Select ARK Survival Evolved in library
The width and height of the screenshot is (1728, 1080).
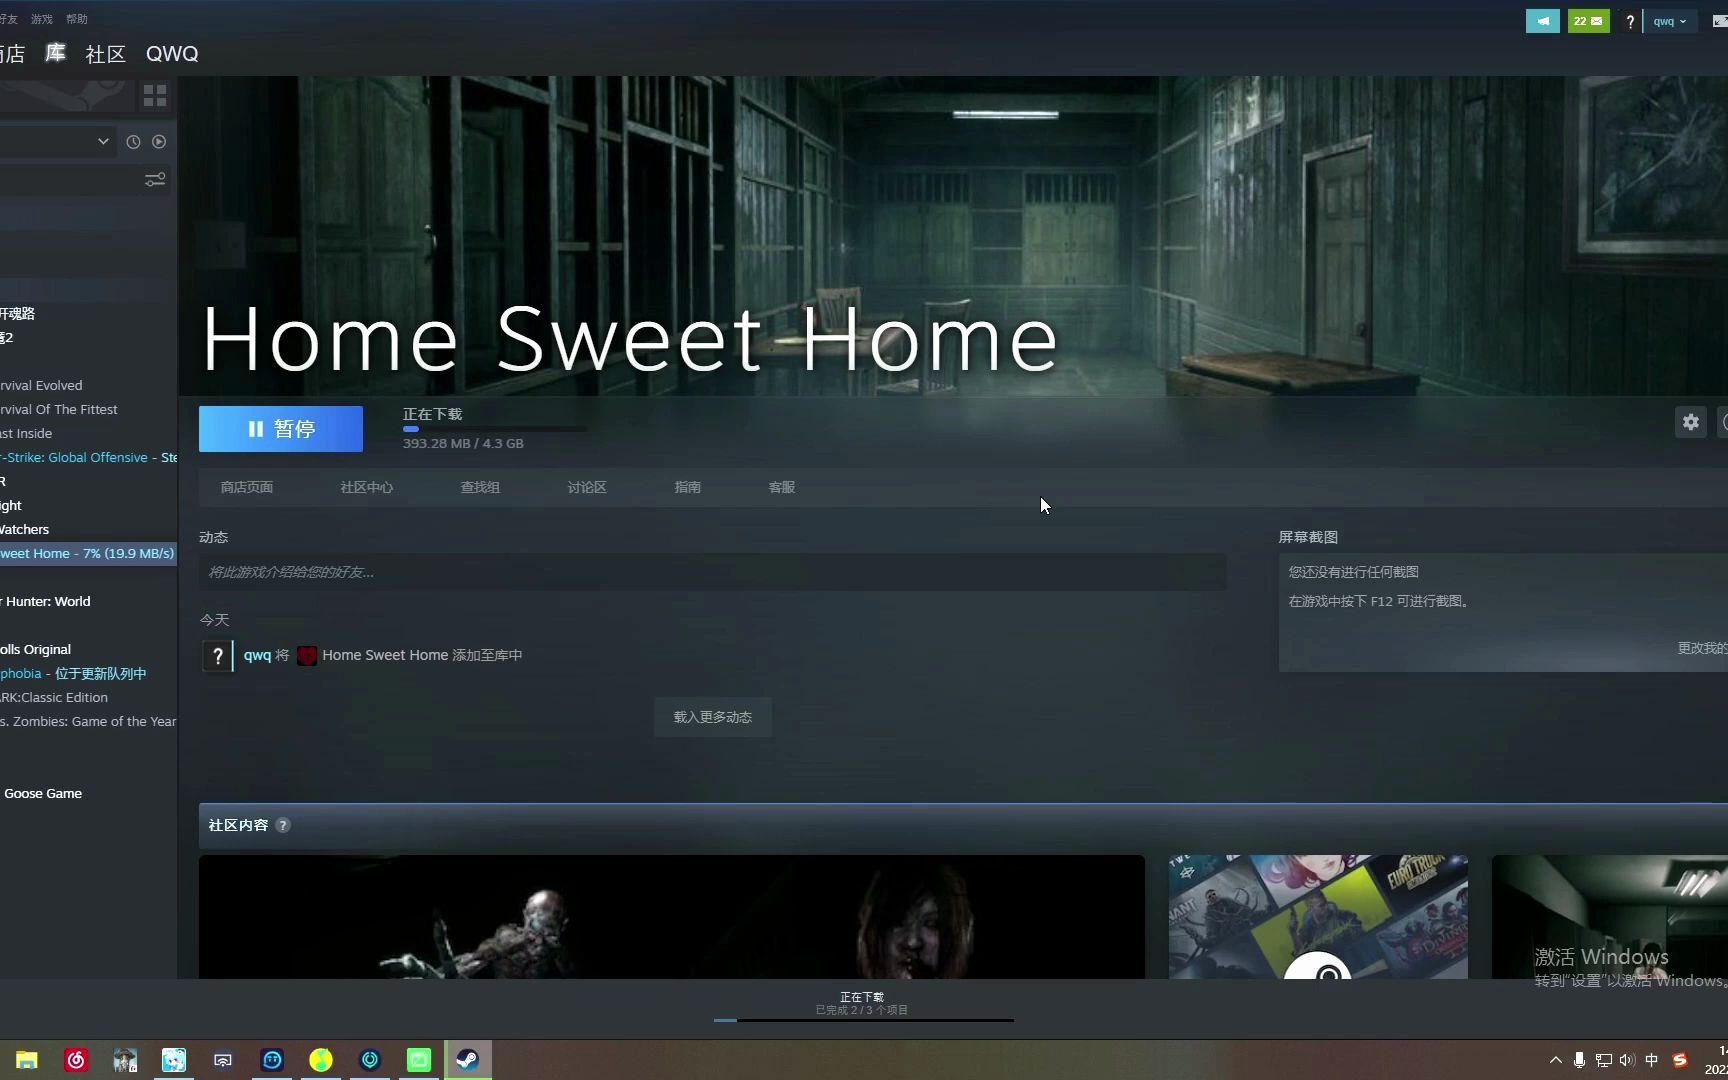pyautogui.click(x=88, y=385)
